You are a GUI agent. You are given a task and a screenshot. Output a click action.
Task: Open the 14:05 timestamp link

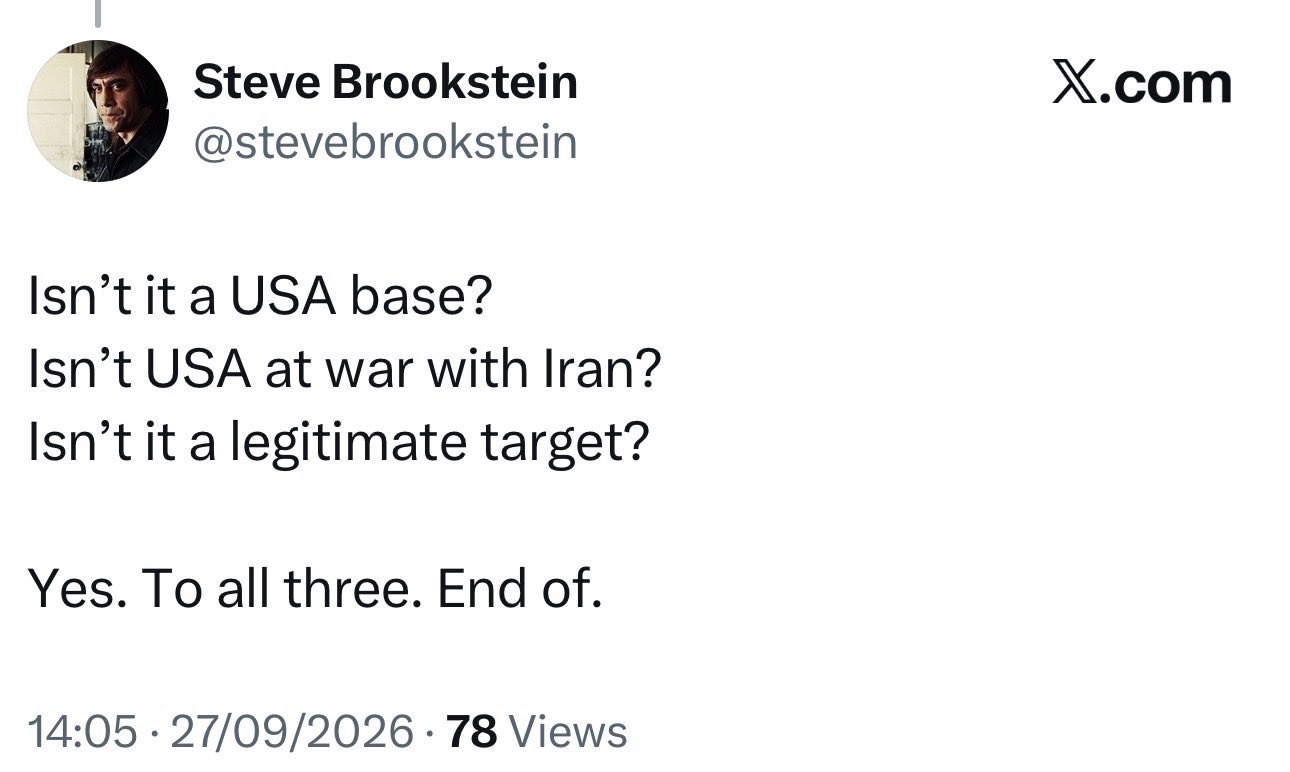(83, 732)
